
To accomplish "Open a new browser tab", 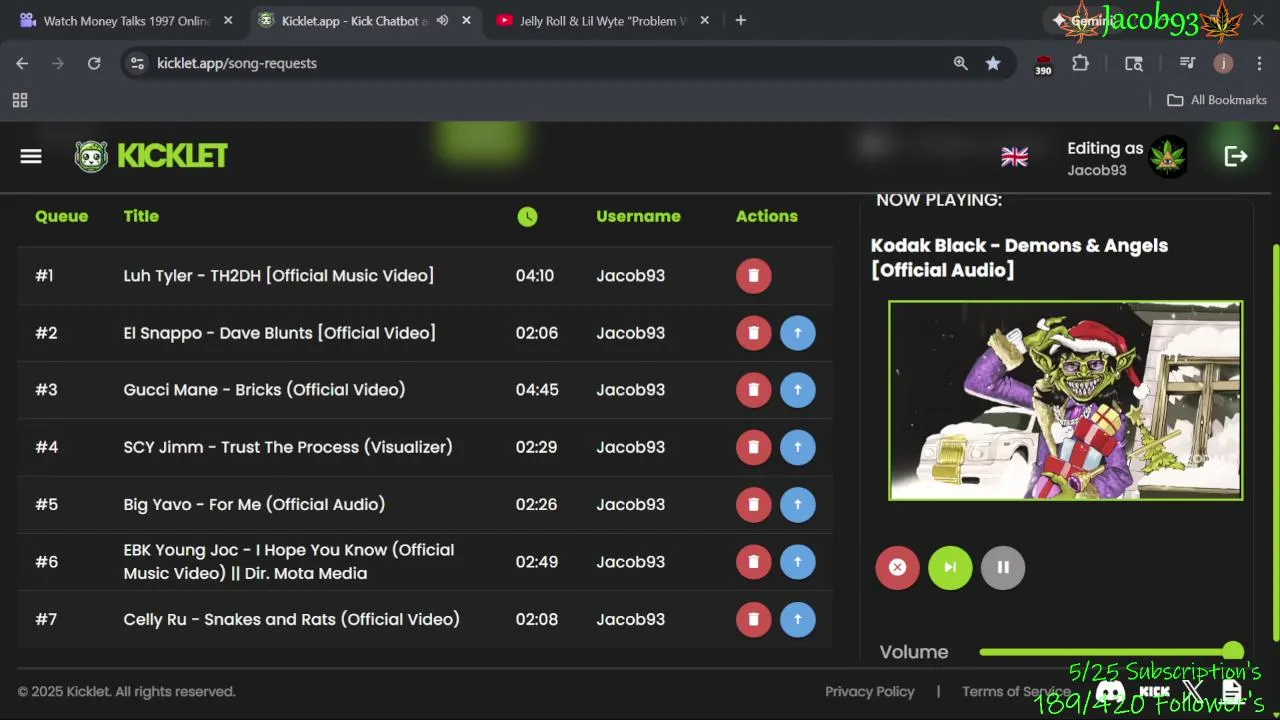I will point(740,20).
